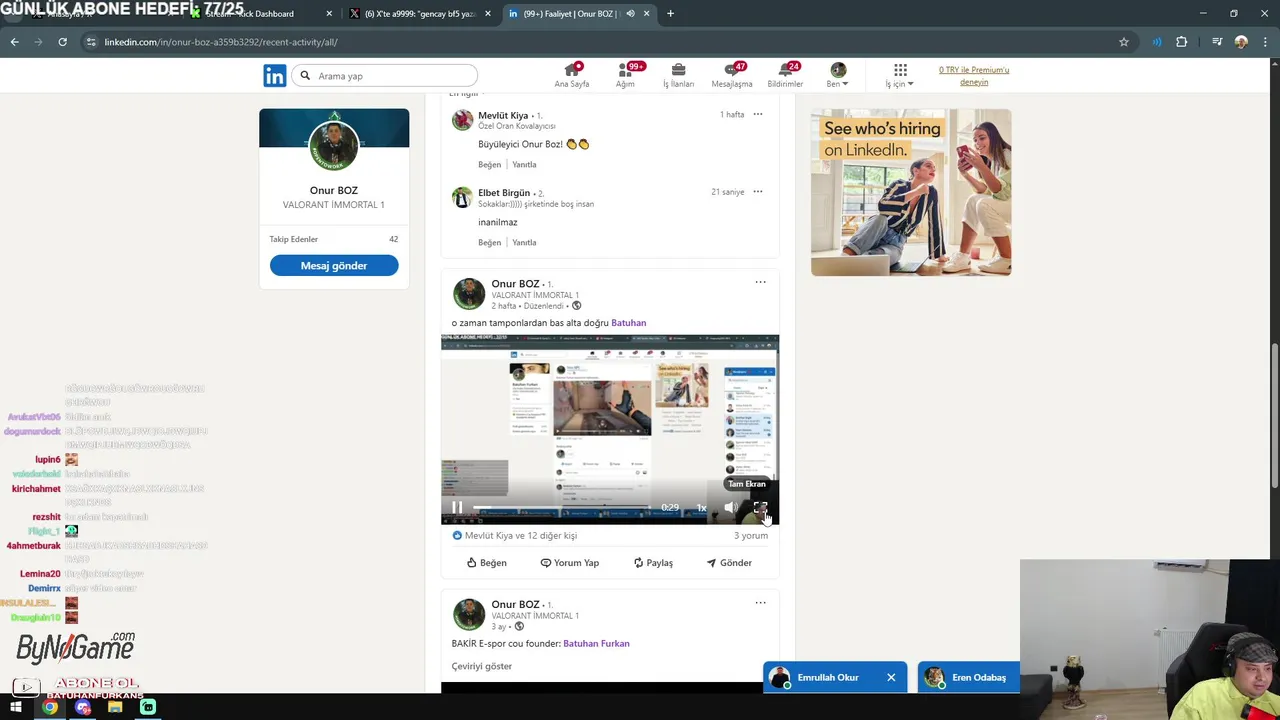
Task: Open File Explorer from the taskbar
Action: click(115, 708)
